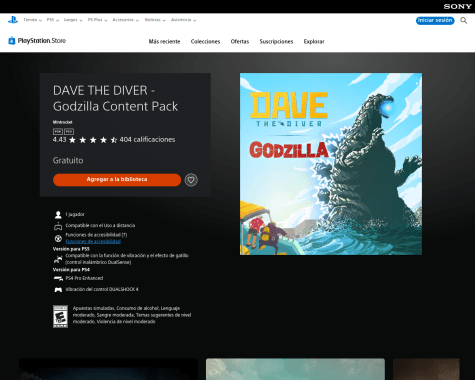Open the Ofertas tab
The width and height of the screenshot is (475, 380).
[240, 42]
